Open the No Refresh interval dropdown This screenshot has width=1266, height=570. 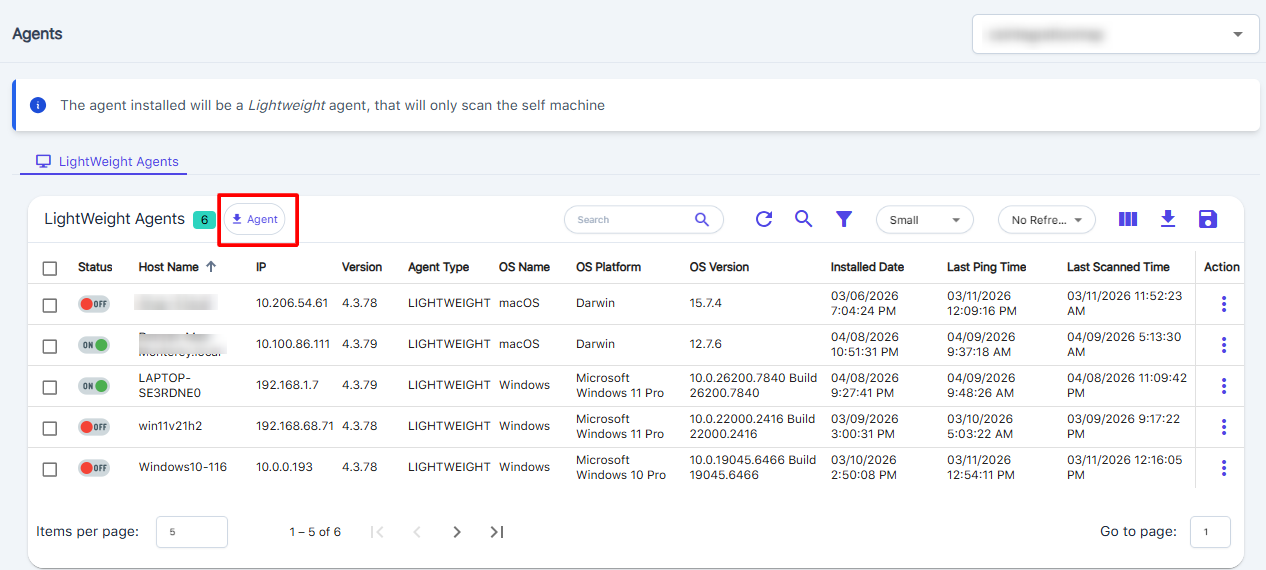pyautogui.click(x=1046, y=220)
